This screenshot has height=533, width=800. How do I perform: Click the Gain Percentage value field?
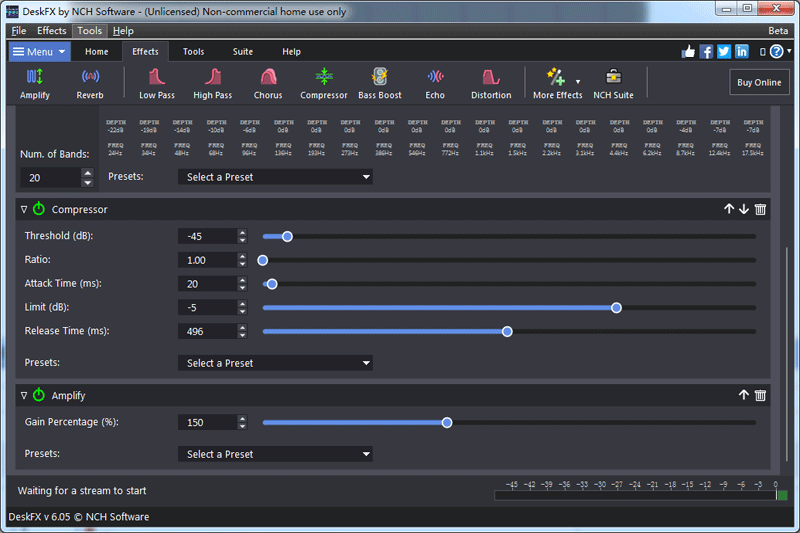click(208, 422)
